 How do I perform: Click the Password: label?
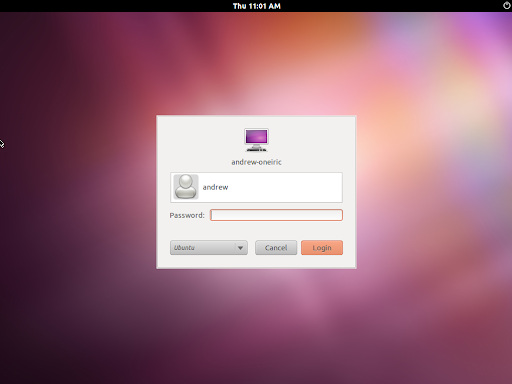[x=187, y=215]
